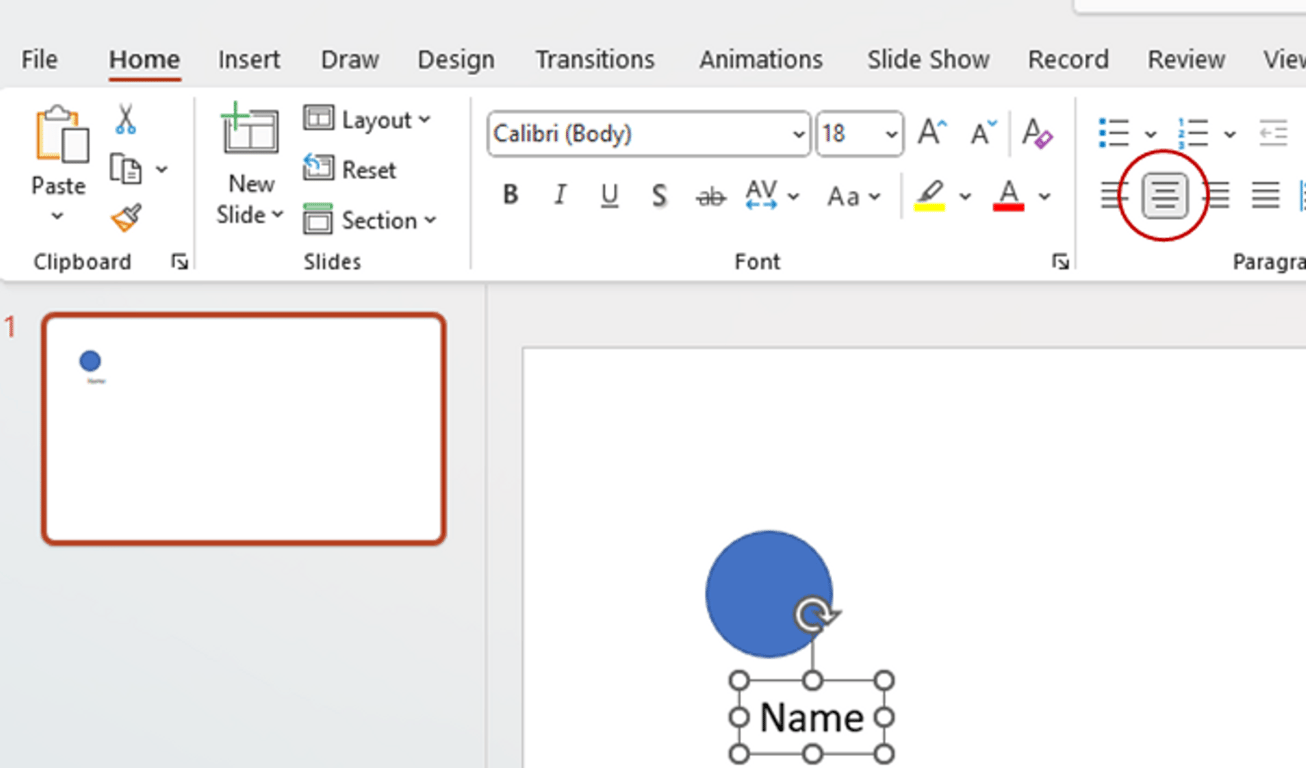Add a slide with the New Slide icon

pos(250,131)
